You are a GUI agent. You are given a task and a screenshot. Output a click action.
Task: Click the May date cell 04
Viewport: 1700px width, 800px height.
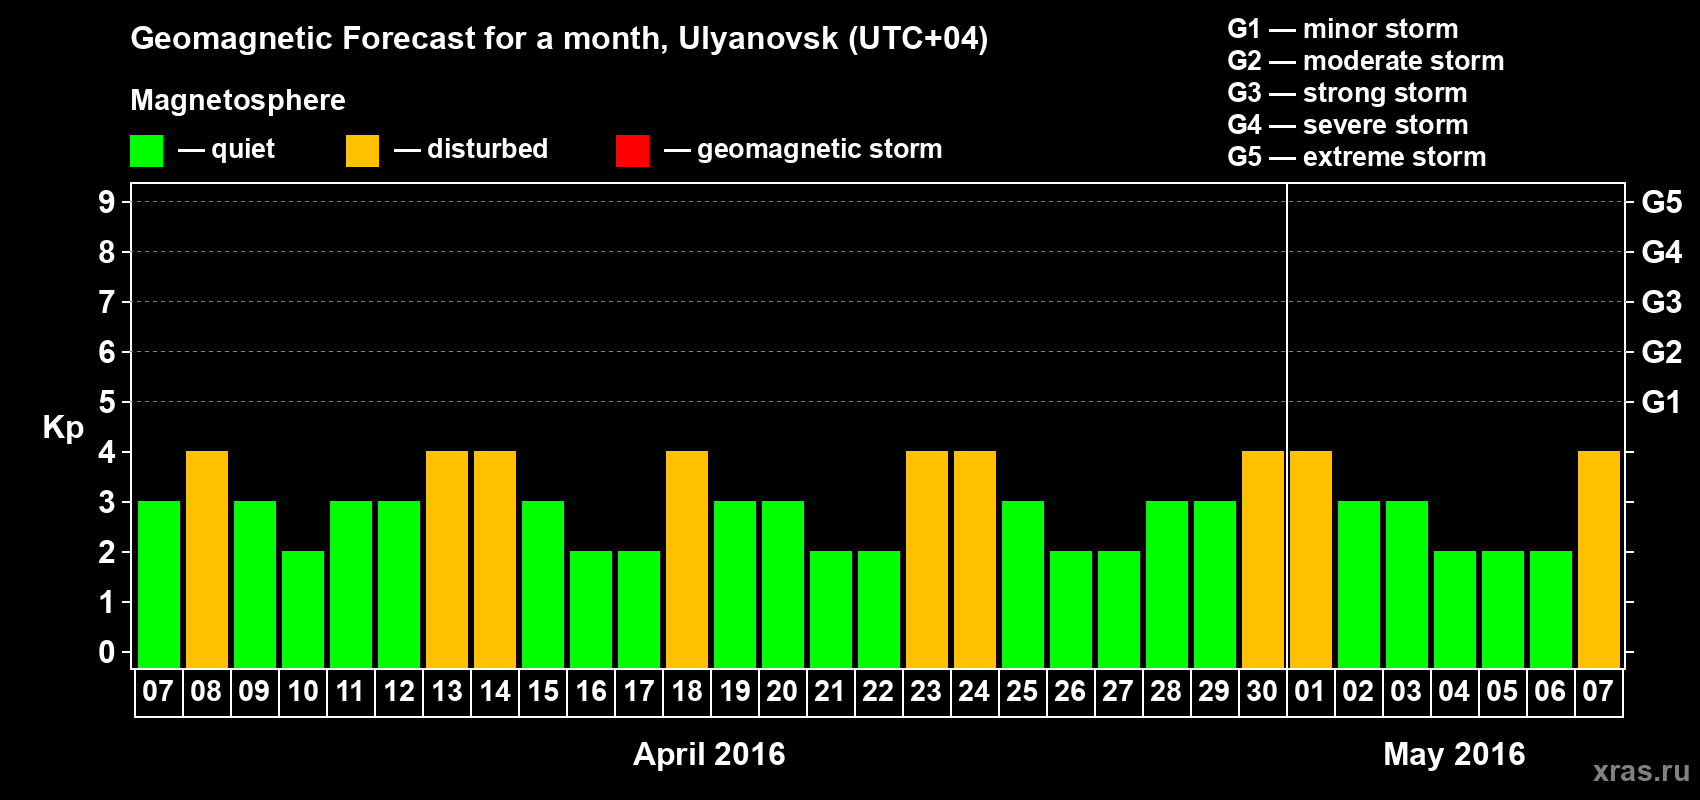pyautogui.click(x=1455, y=692)
